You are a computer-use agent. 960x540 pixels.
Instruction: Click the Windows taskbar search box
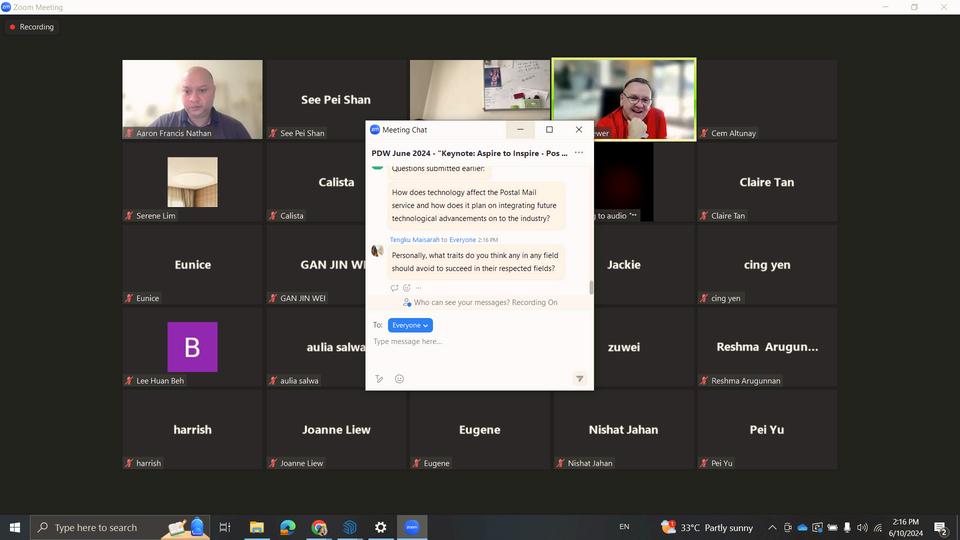pos(120,527)
